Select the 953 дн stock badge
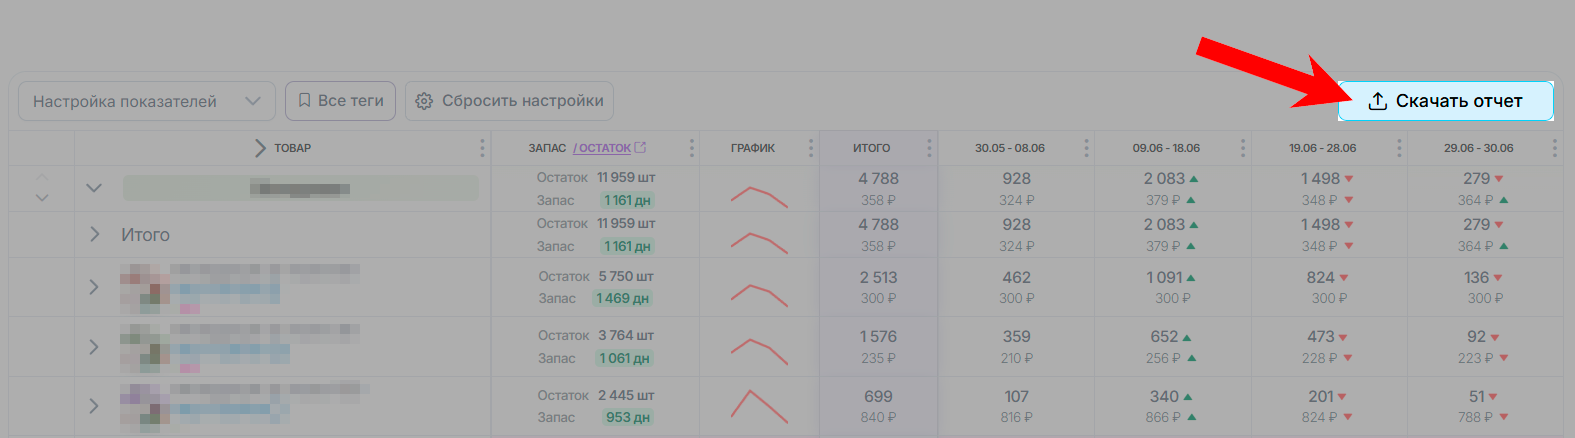The width and height of the screenshot is (1575, 438). [x=628, y=417]
